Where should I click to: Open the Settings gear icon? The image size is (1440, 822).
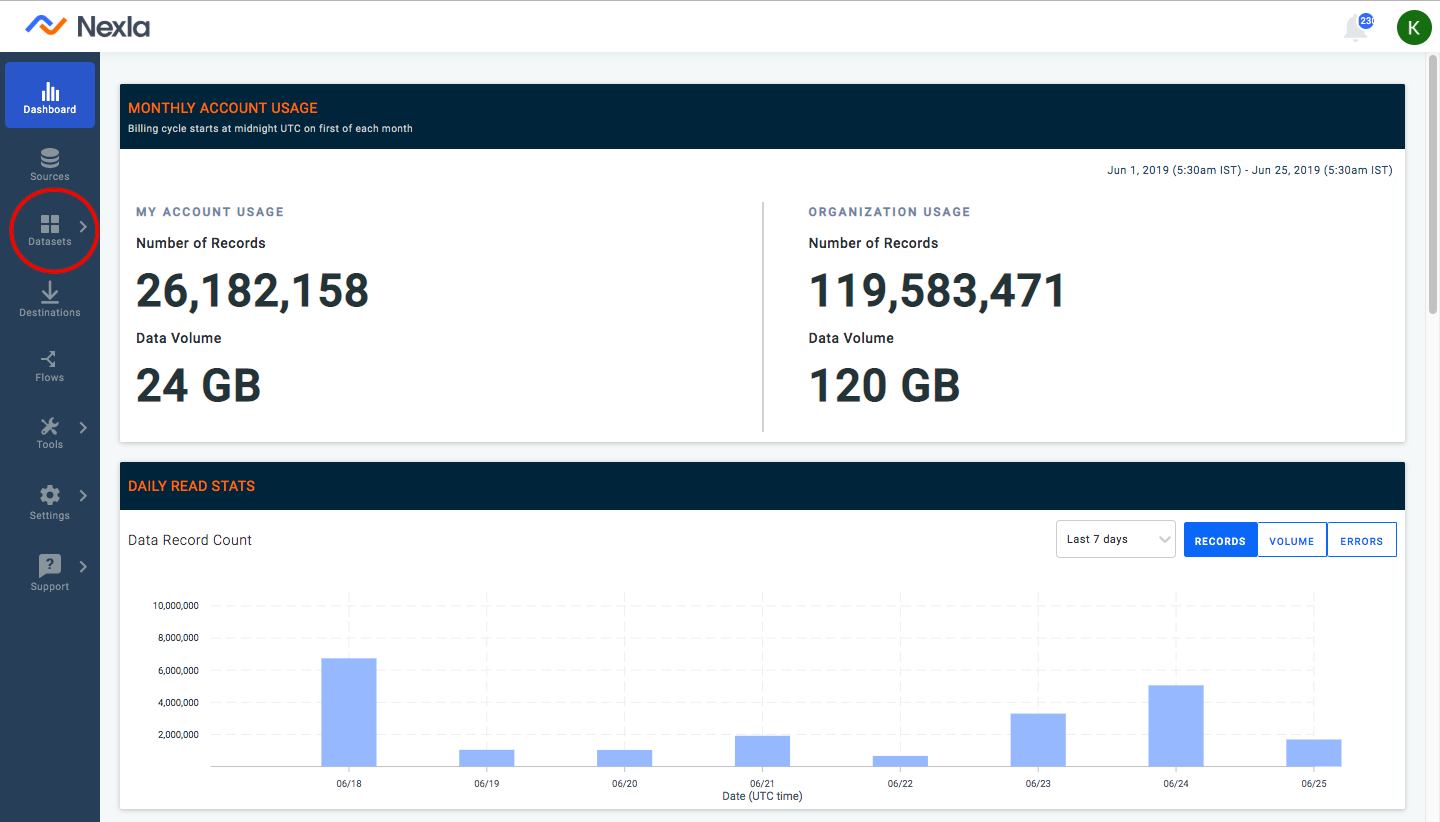(50, 495)
